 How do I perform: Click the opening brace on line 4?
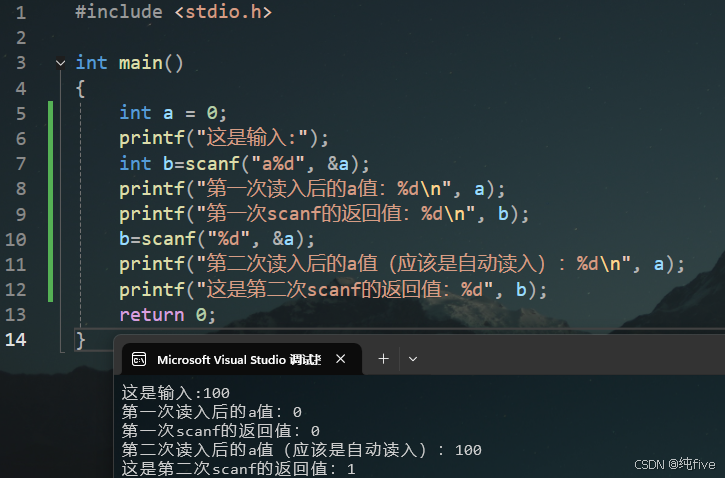(x=80, y=88)
